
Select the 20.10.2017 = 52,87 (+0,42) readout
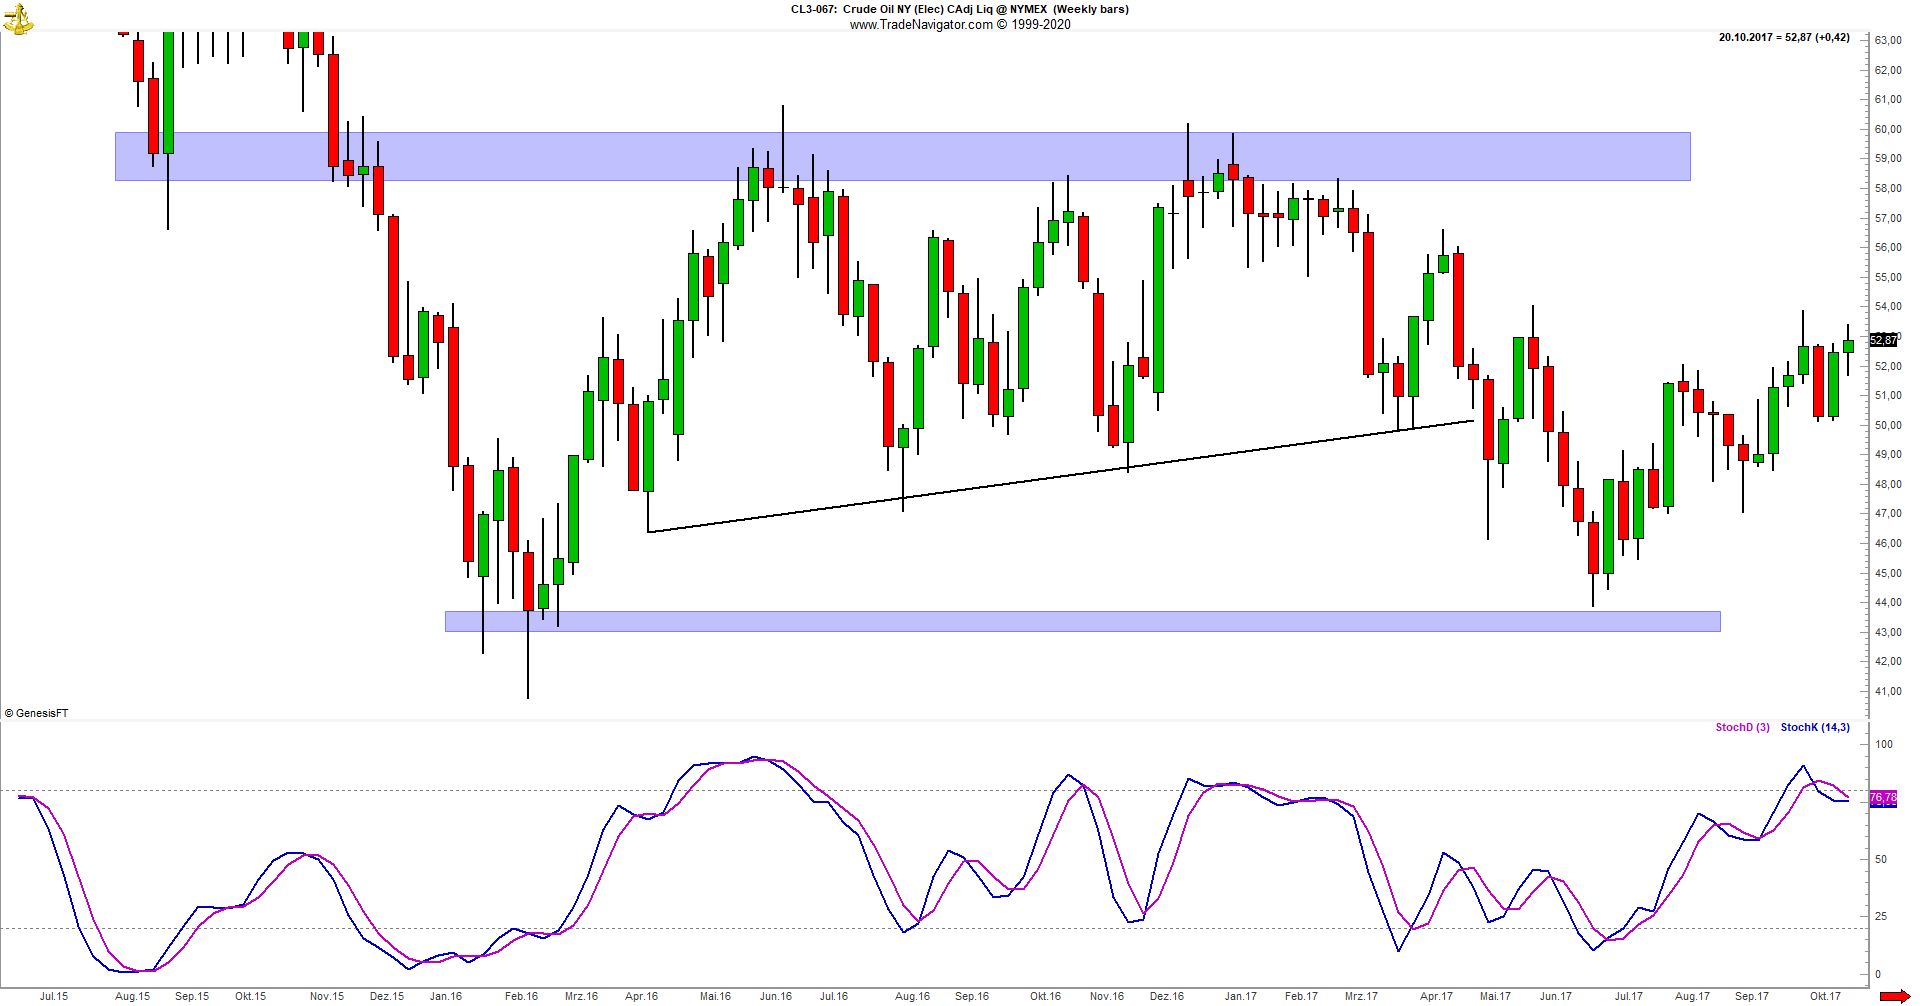1784,37
